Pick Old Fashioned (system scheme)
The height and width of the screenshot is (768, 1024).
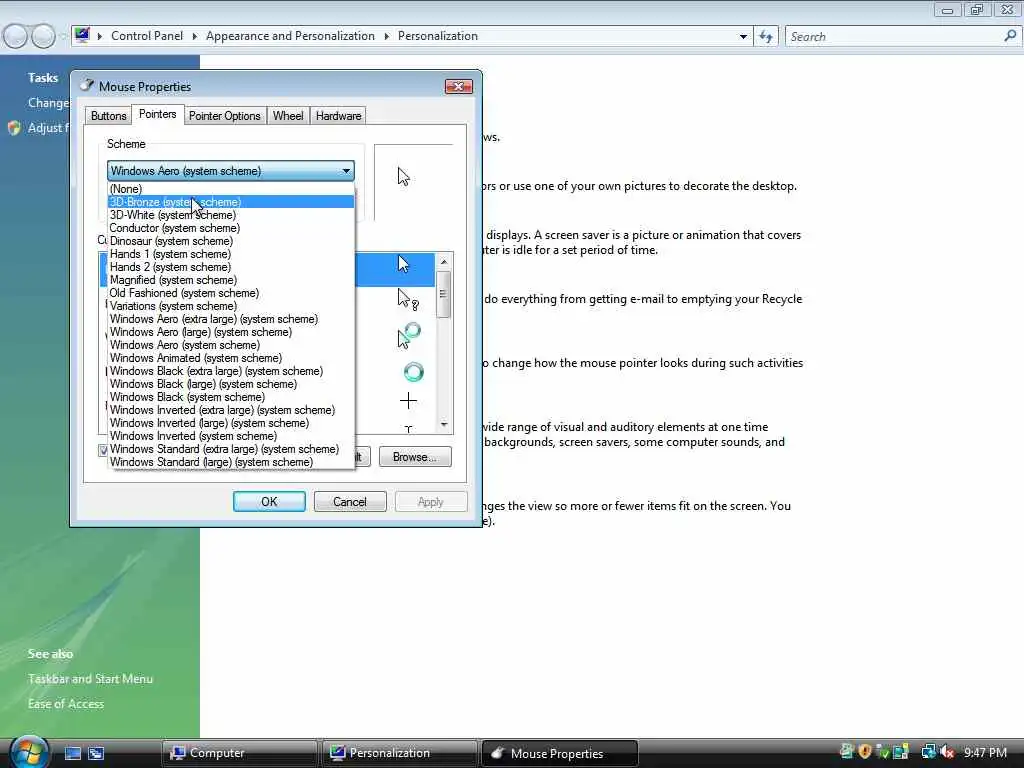pyautogui.click(x=231, y=293)
